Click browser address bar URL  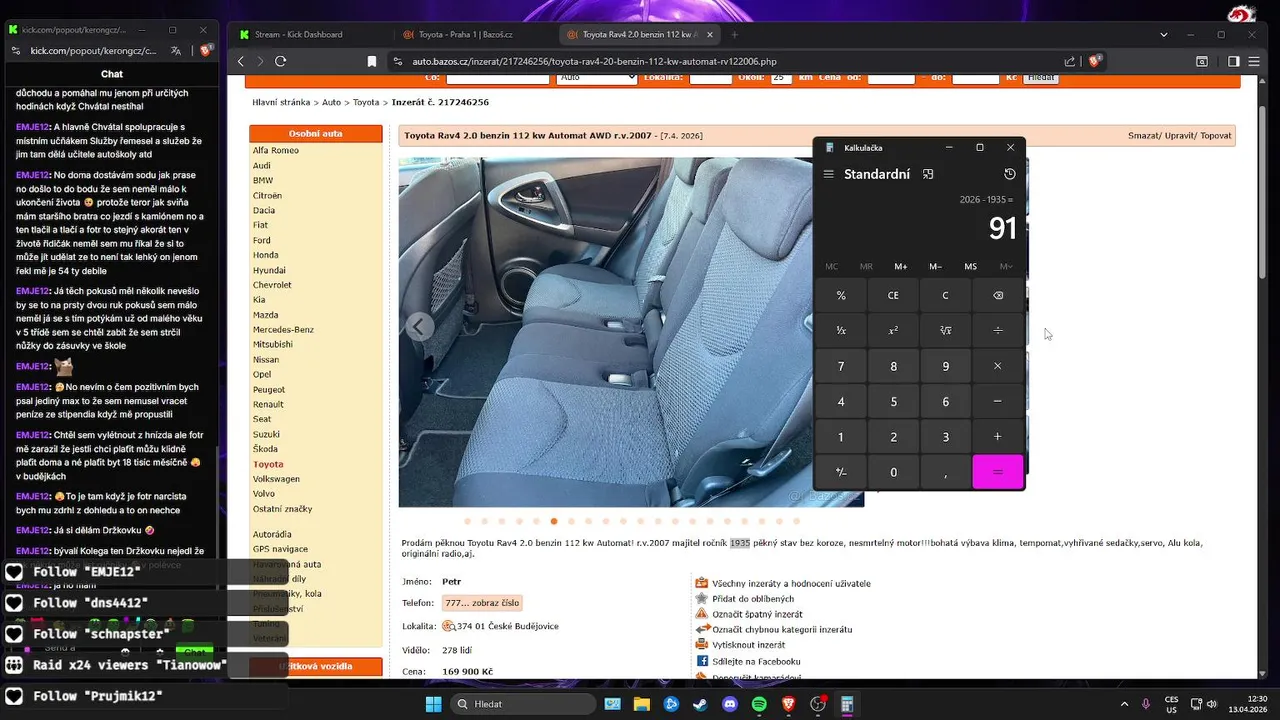[594, 61]
